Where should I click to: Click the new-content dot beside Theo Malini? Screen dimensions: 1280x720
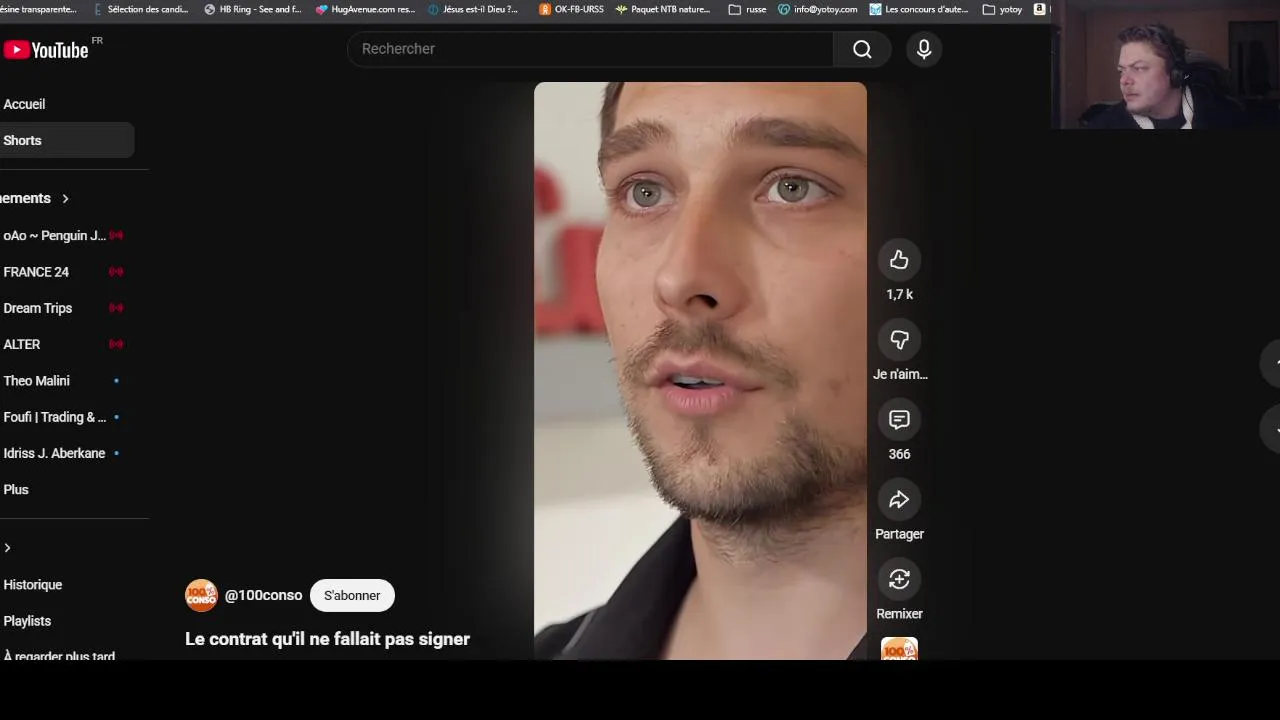coord(116,381)
